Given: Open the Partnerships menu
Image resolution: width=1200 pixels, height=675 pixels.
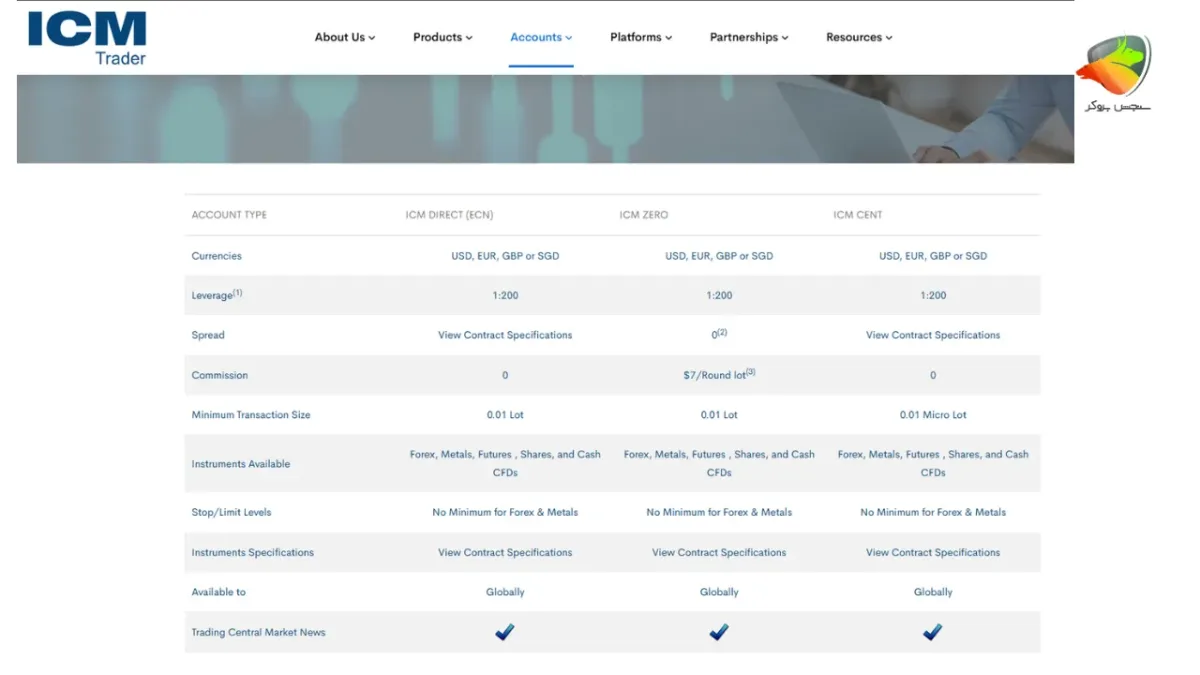Looking at the screenshot, I should tap(749, 37).
